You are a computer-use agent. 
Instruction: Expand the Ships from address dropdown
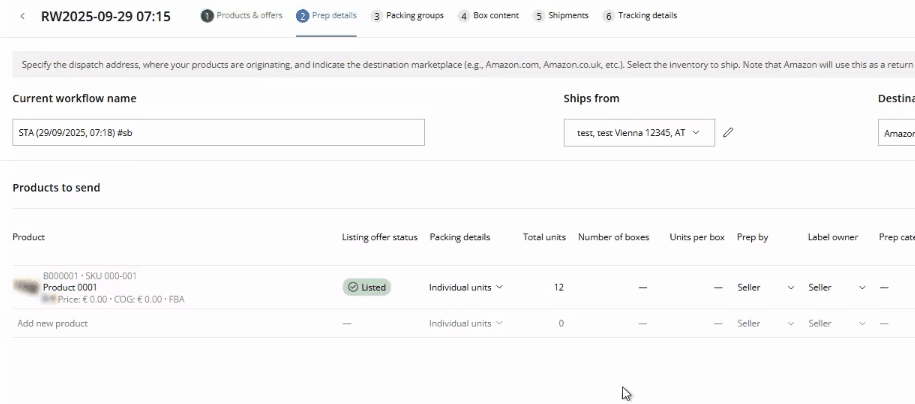(x=639, y=133)
